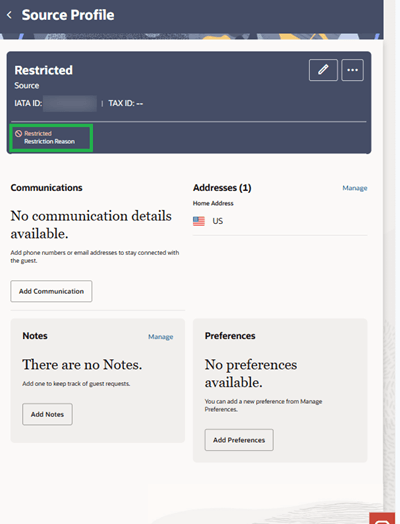Viewport: 400px width, 524px height.
Task: Click the Communications section heading
Action: pyautogui.click(x=46, y=188)
